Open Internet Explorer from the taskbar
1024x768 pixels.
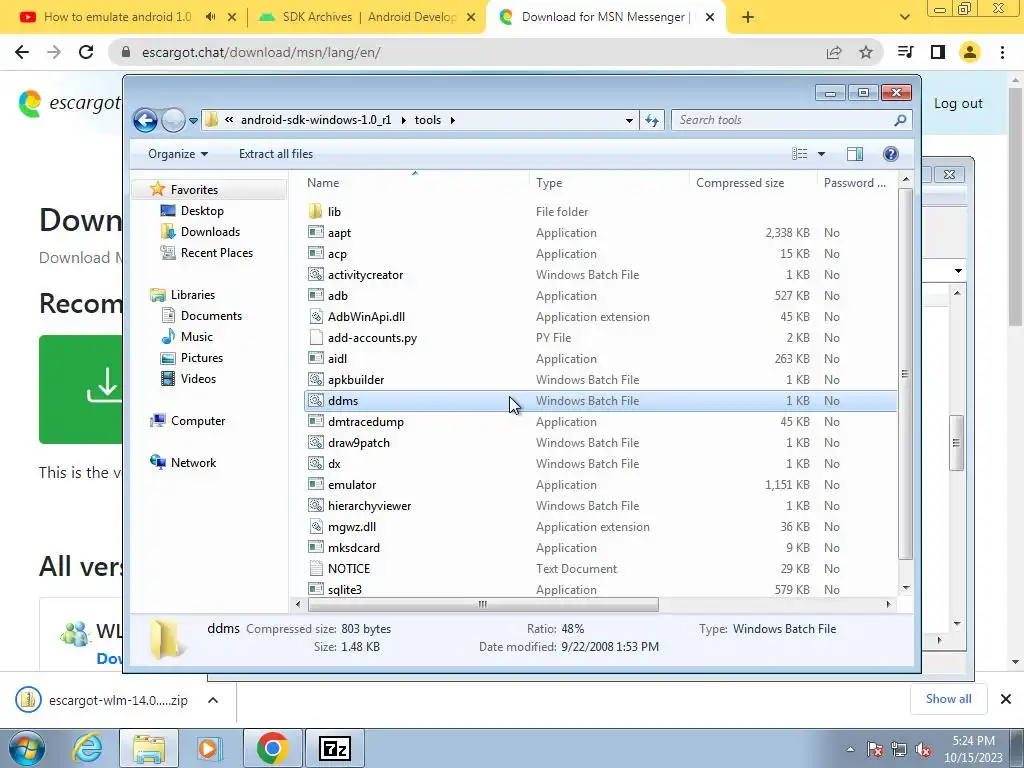tap(88, 748)
